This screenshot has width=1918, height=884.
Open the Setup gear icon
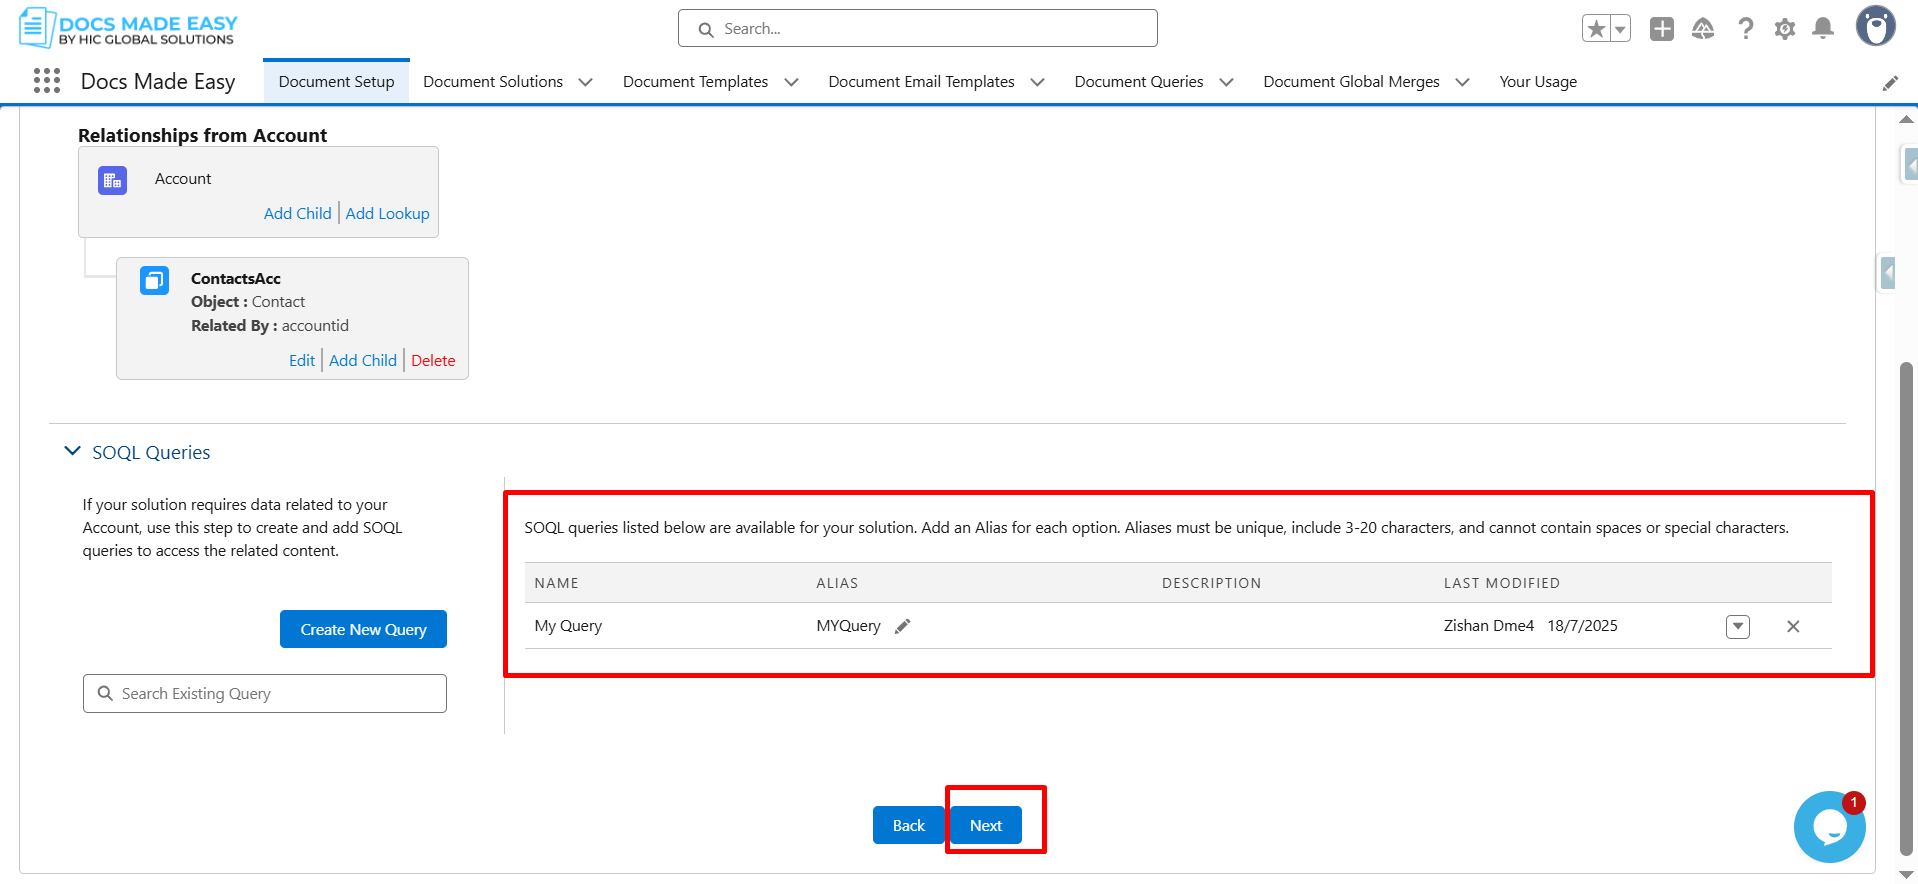pos(1785,29)
